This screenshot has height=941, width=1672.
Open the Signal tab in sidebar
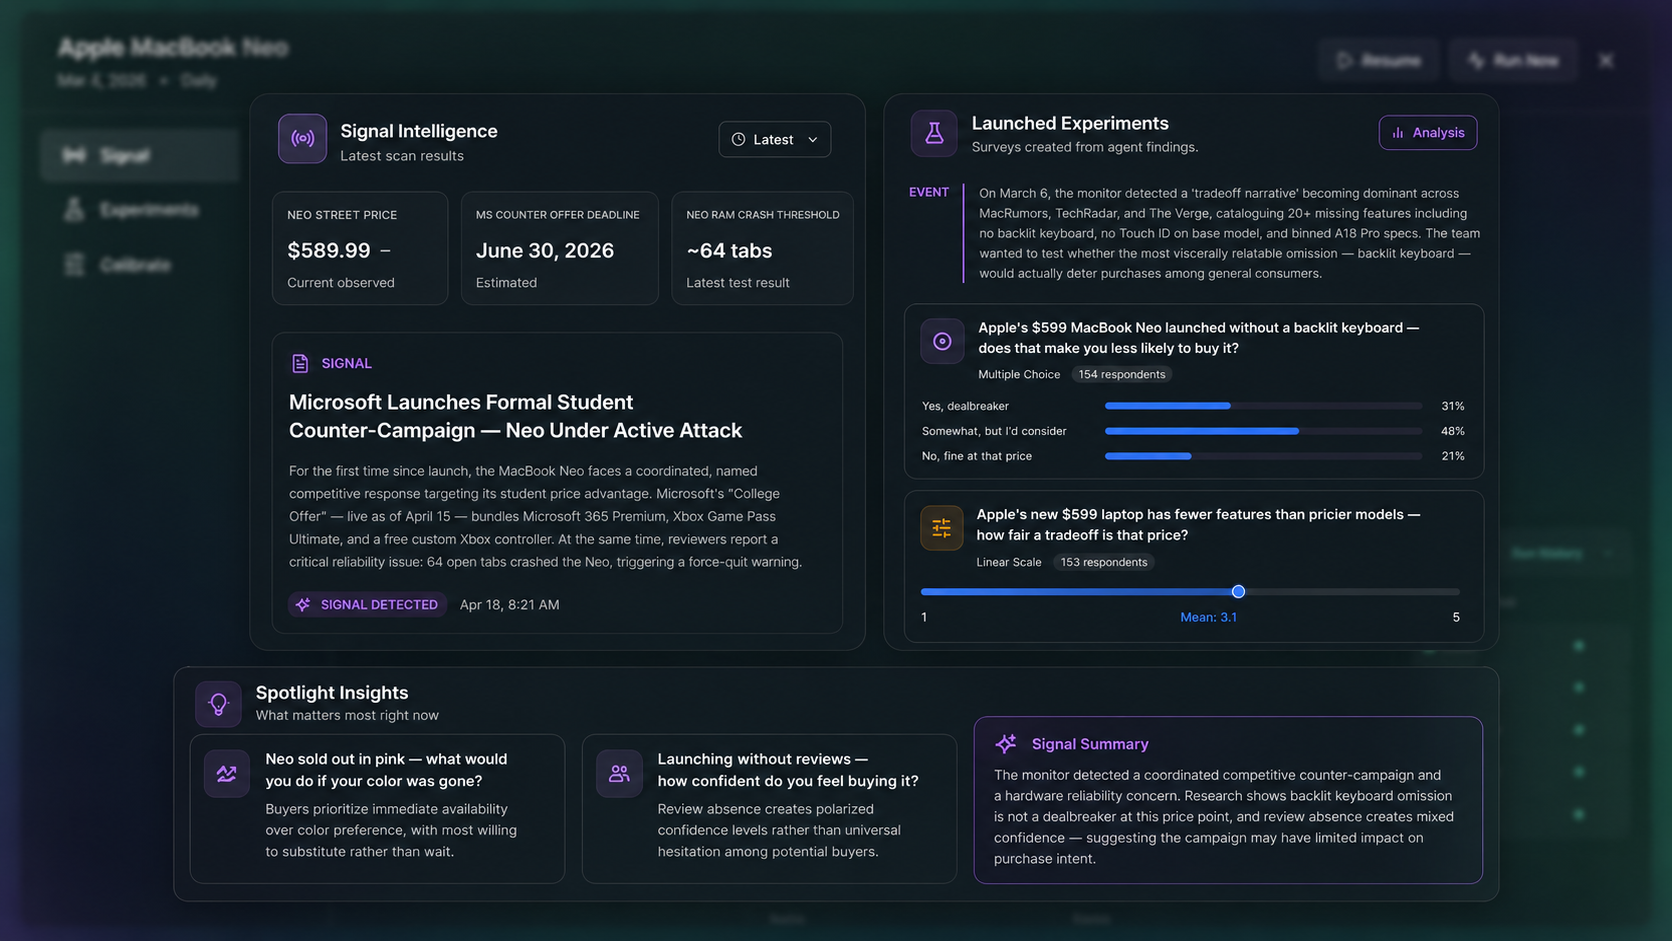(x=140, y=155)
